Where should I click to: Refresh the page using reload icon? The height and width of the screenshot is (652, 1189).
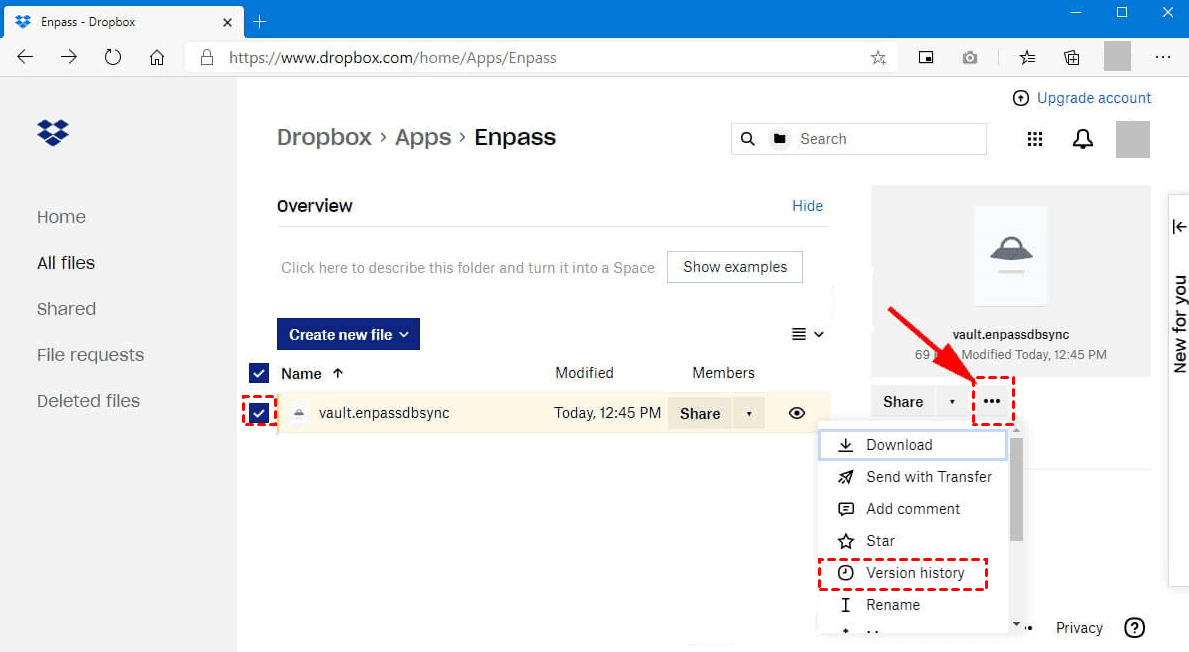[113, 58]
